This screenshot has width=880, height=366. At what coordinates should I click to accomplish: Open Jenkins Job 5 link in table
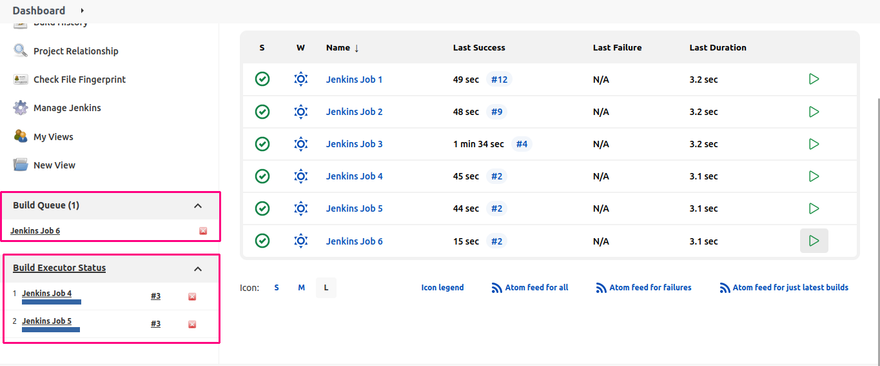pyautogui.click(x=354, y=209)
